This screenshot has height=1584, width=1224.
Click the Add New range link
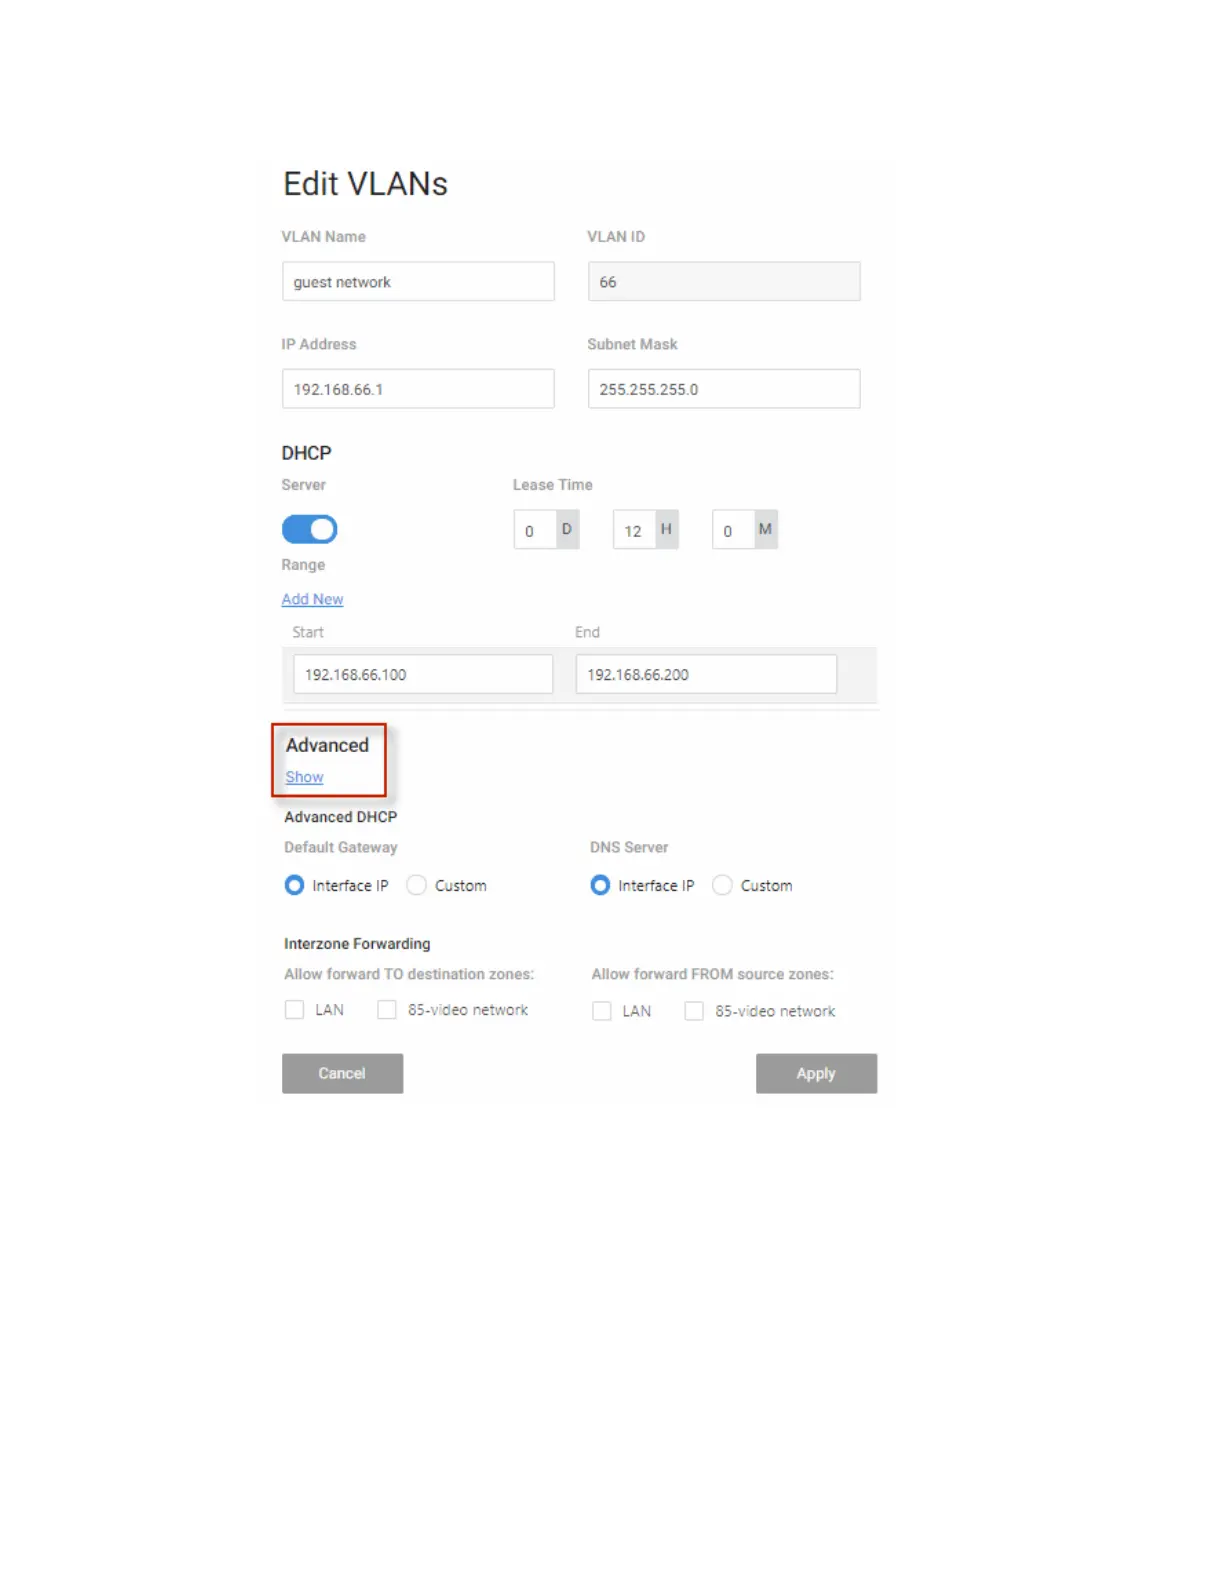click(312, 599)
